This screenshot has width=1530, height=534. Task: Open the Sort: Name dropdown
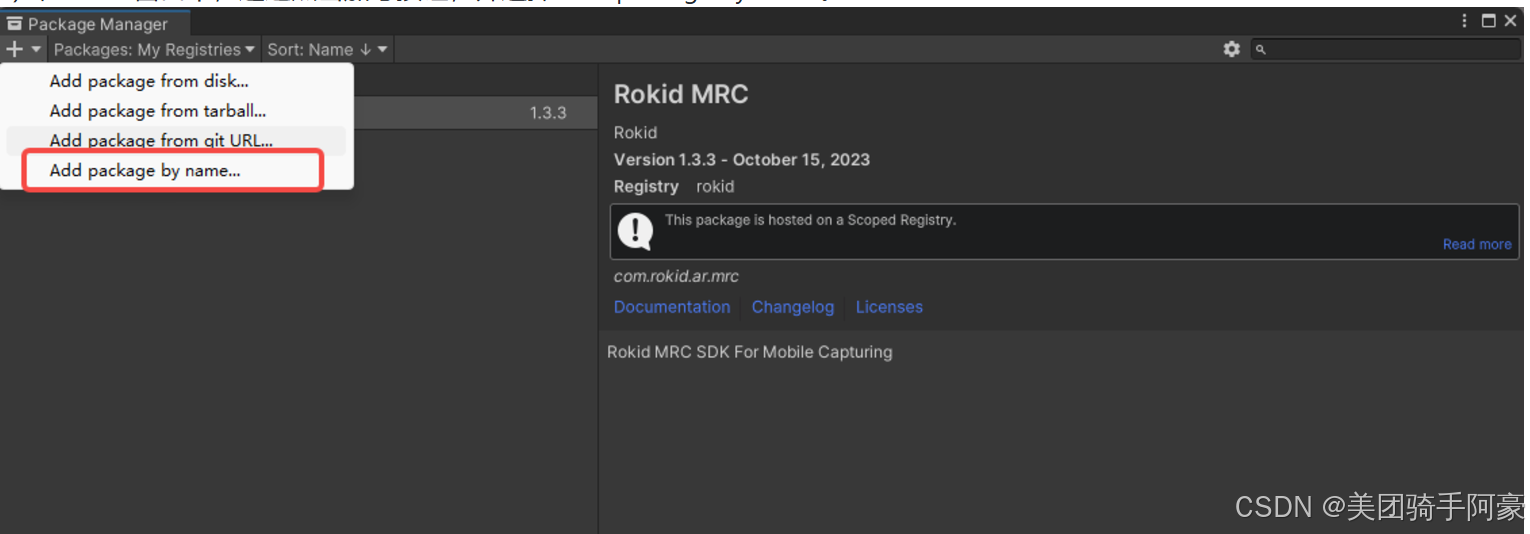click(x=327, y=49)
